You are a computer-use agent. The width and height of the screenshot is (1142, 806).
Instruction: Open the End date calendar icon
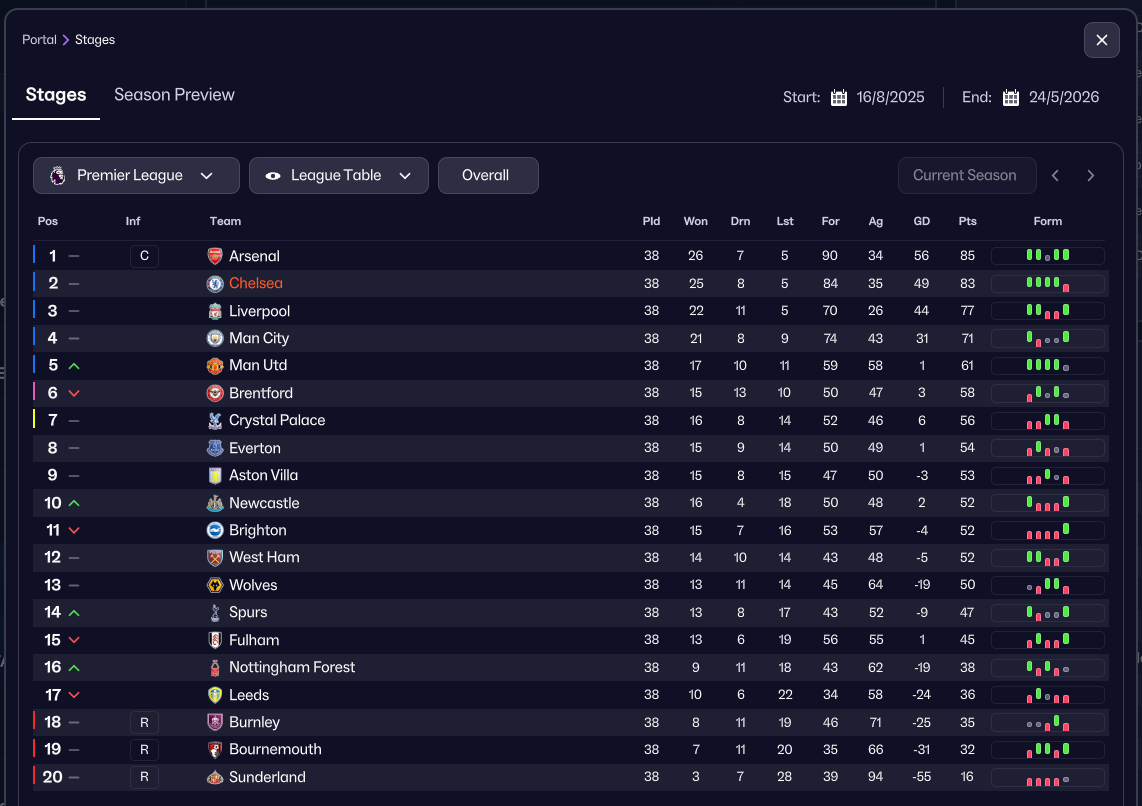[x=1011, y=98]
